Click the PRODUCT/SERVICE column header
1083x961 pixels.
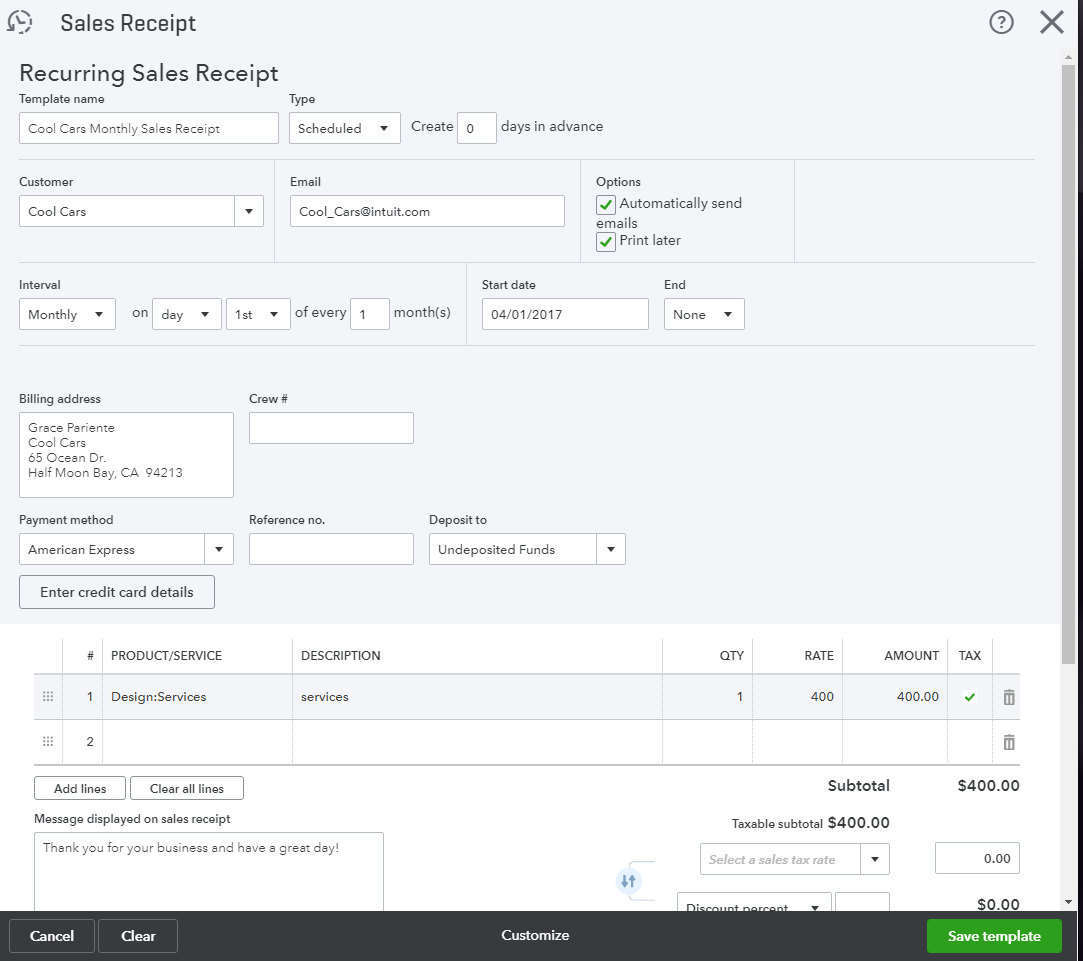click(x=166, y=656)
